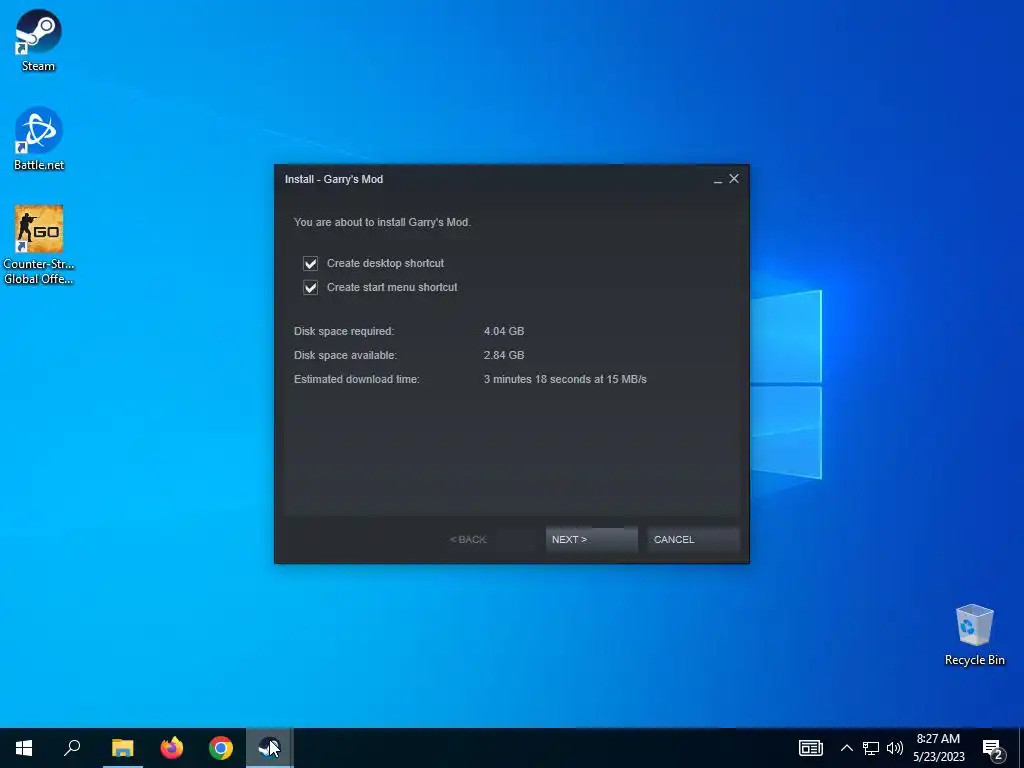
Task: Click 'You are about to install' text
Action: tap(382, 222)
